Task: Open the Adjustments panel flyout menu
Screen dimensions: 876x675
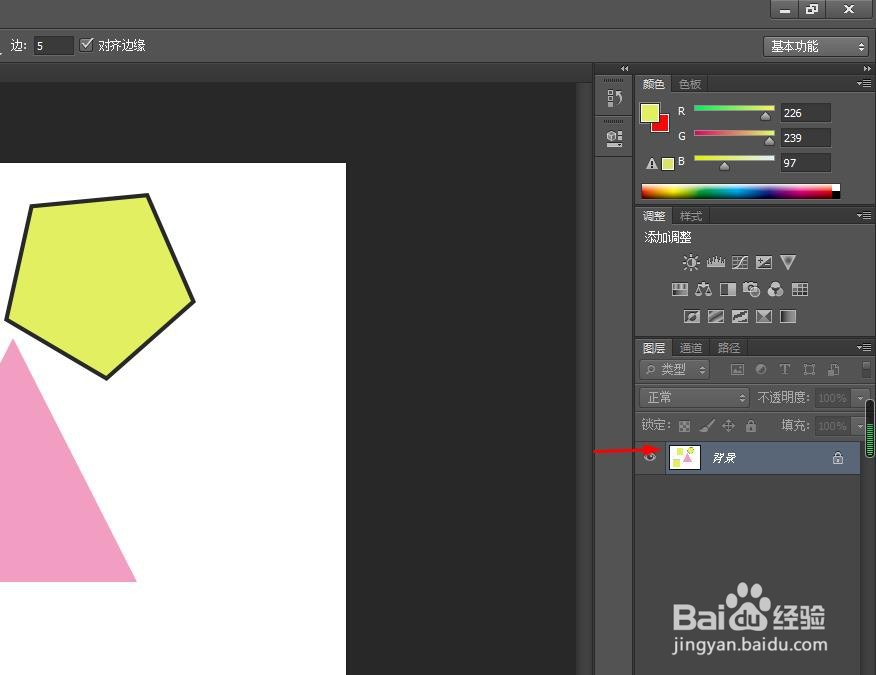Action: point(864,216)
